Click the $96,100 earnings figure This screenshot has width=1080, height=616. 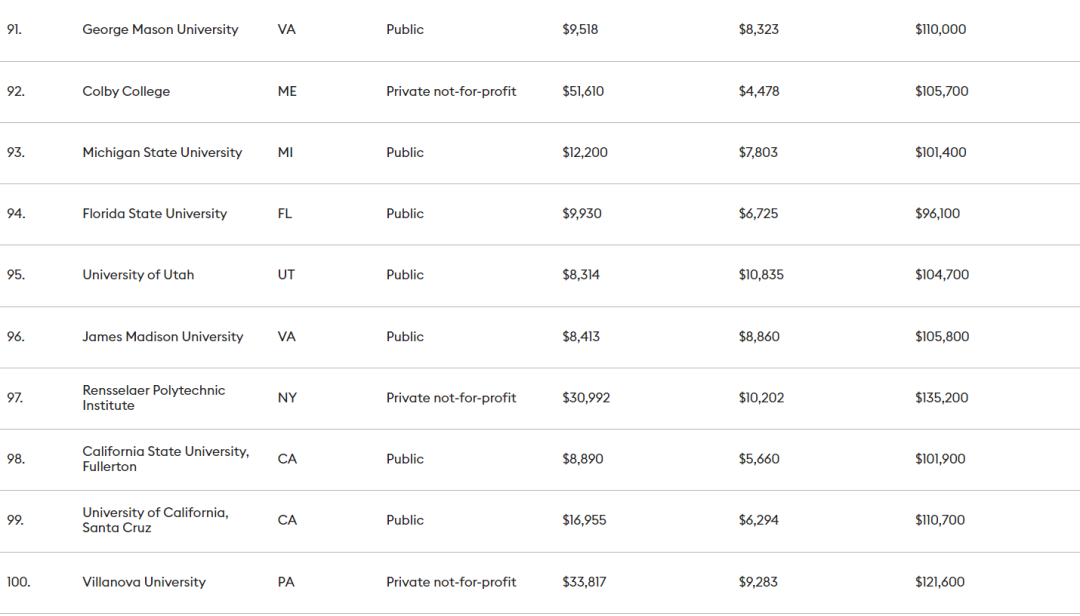click(x=937, y=214)
